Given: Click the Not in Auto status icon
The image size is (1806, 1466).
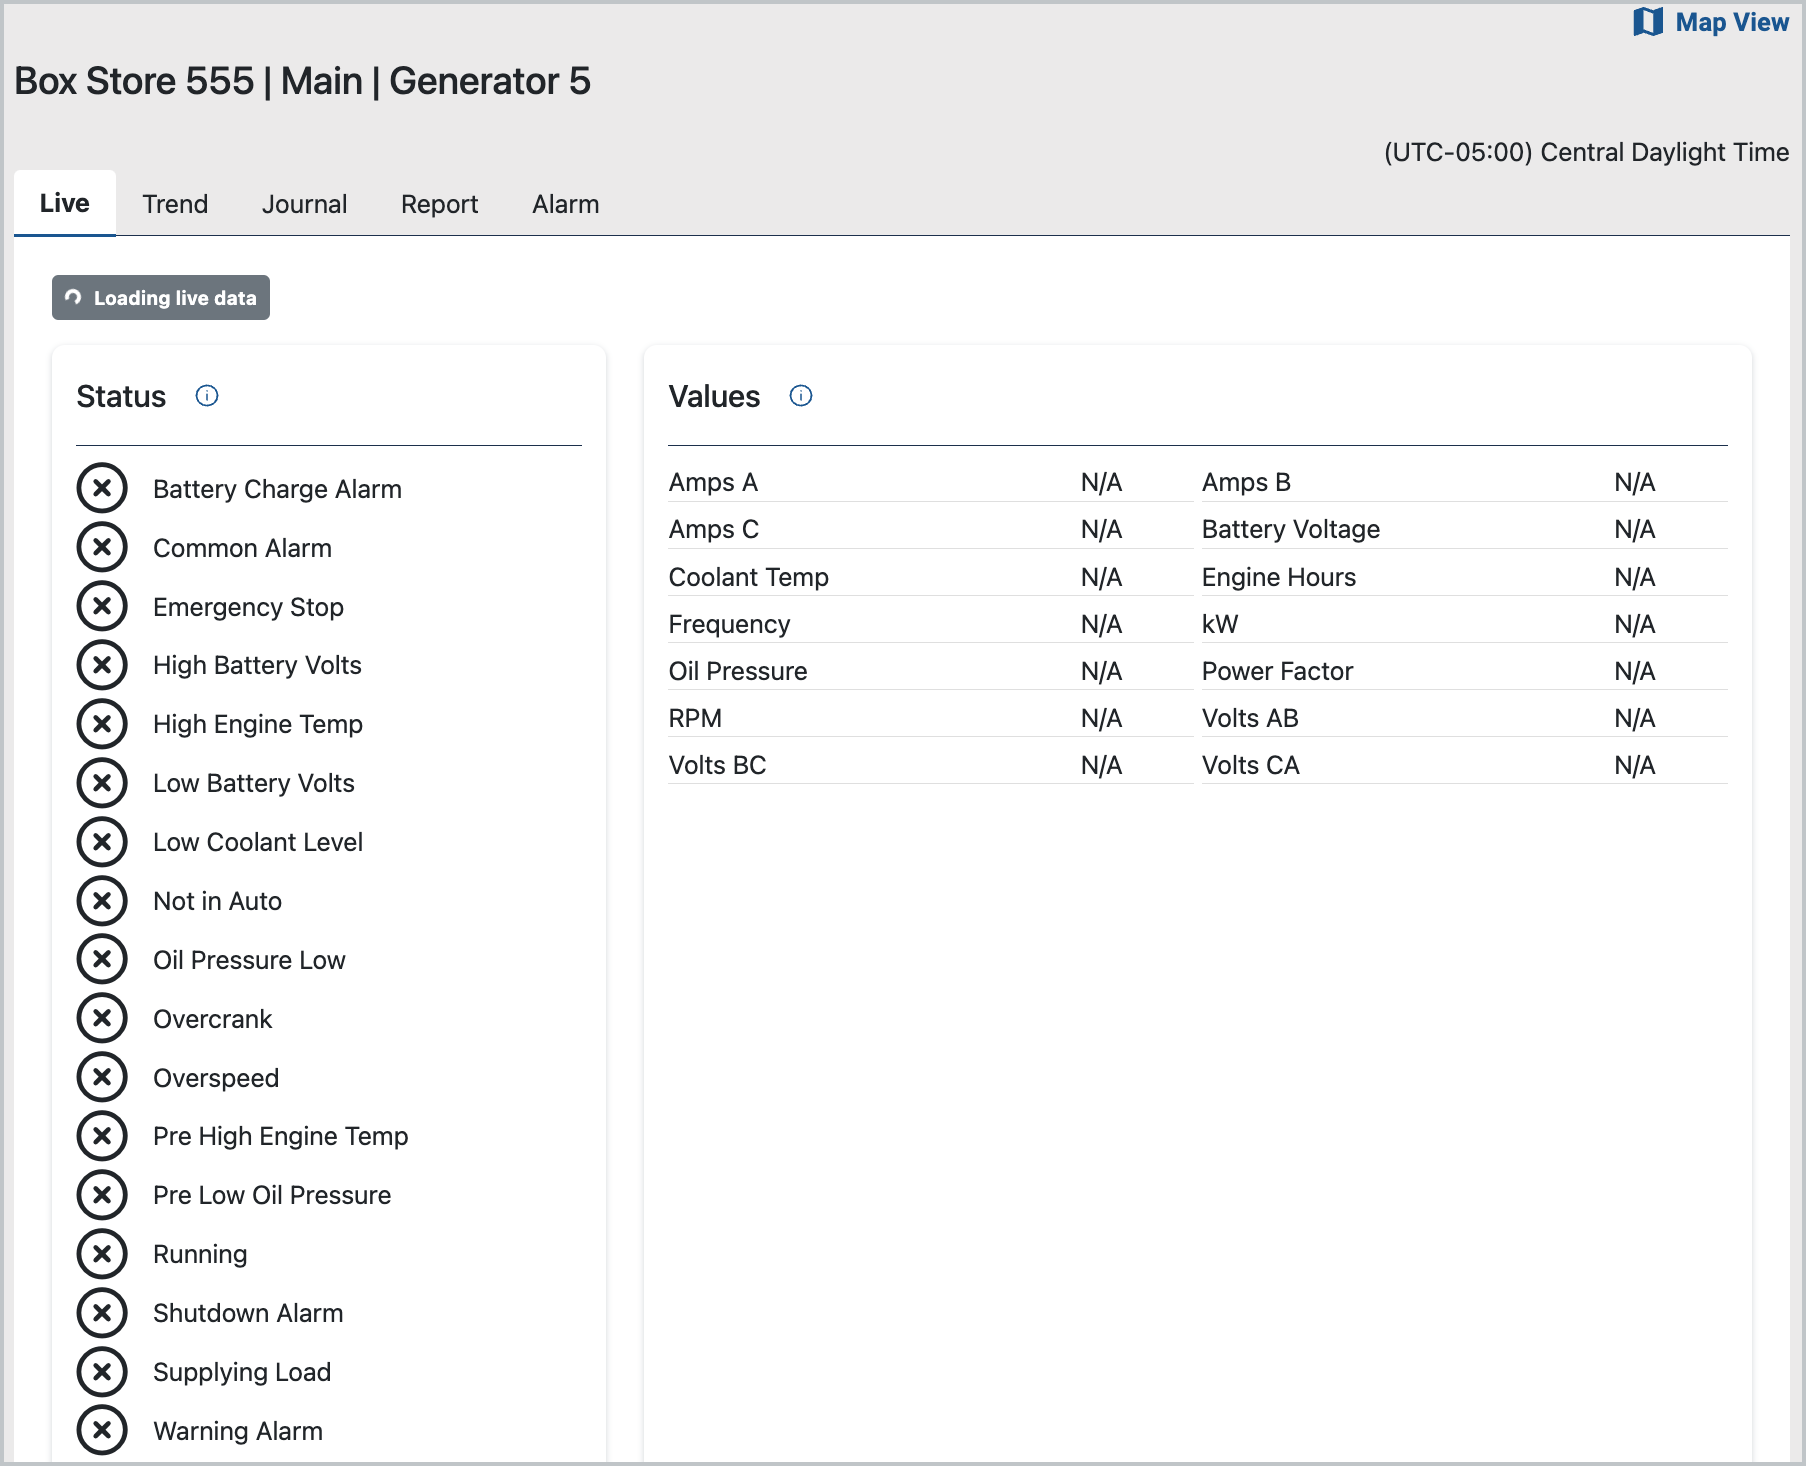Looking at the screenshot, I should click(x=102, y=900).
